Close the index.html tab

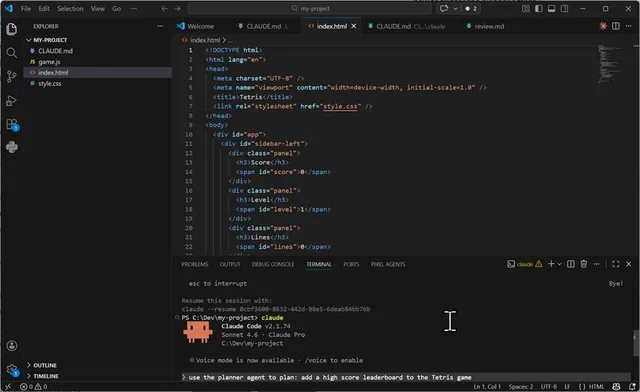coord(353,26)
